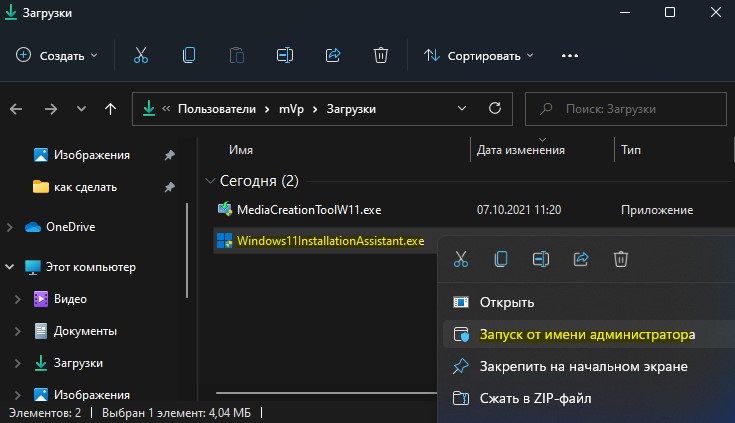Collapse the Сегодня (2) group
Viewport: 735px width, 423px height.
pyautogui.click(x=210, y=181)
